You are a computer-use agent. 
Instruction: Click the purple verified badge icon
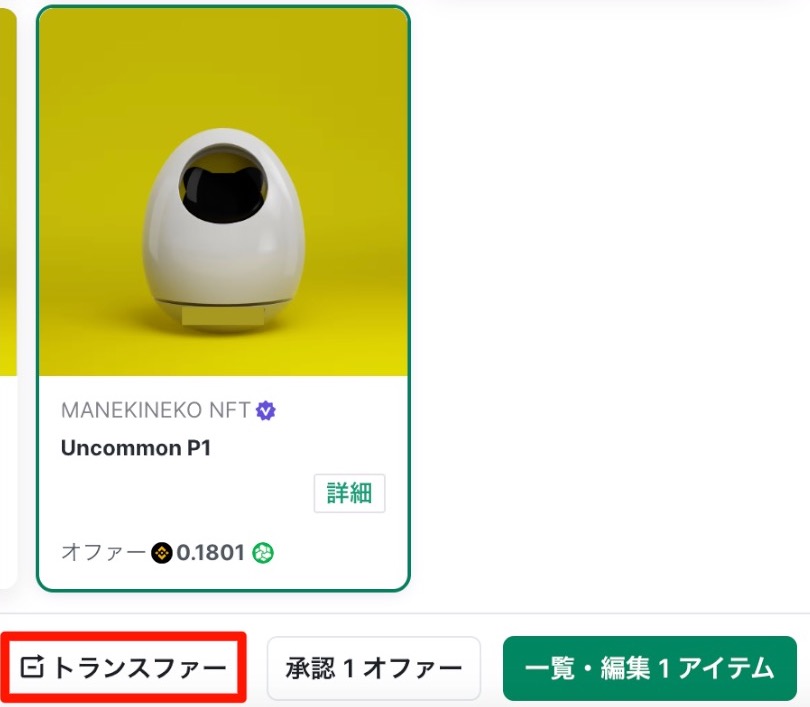pos(266,411)
